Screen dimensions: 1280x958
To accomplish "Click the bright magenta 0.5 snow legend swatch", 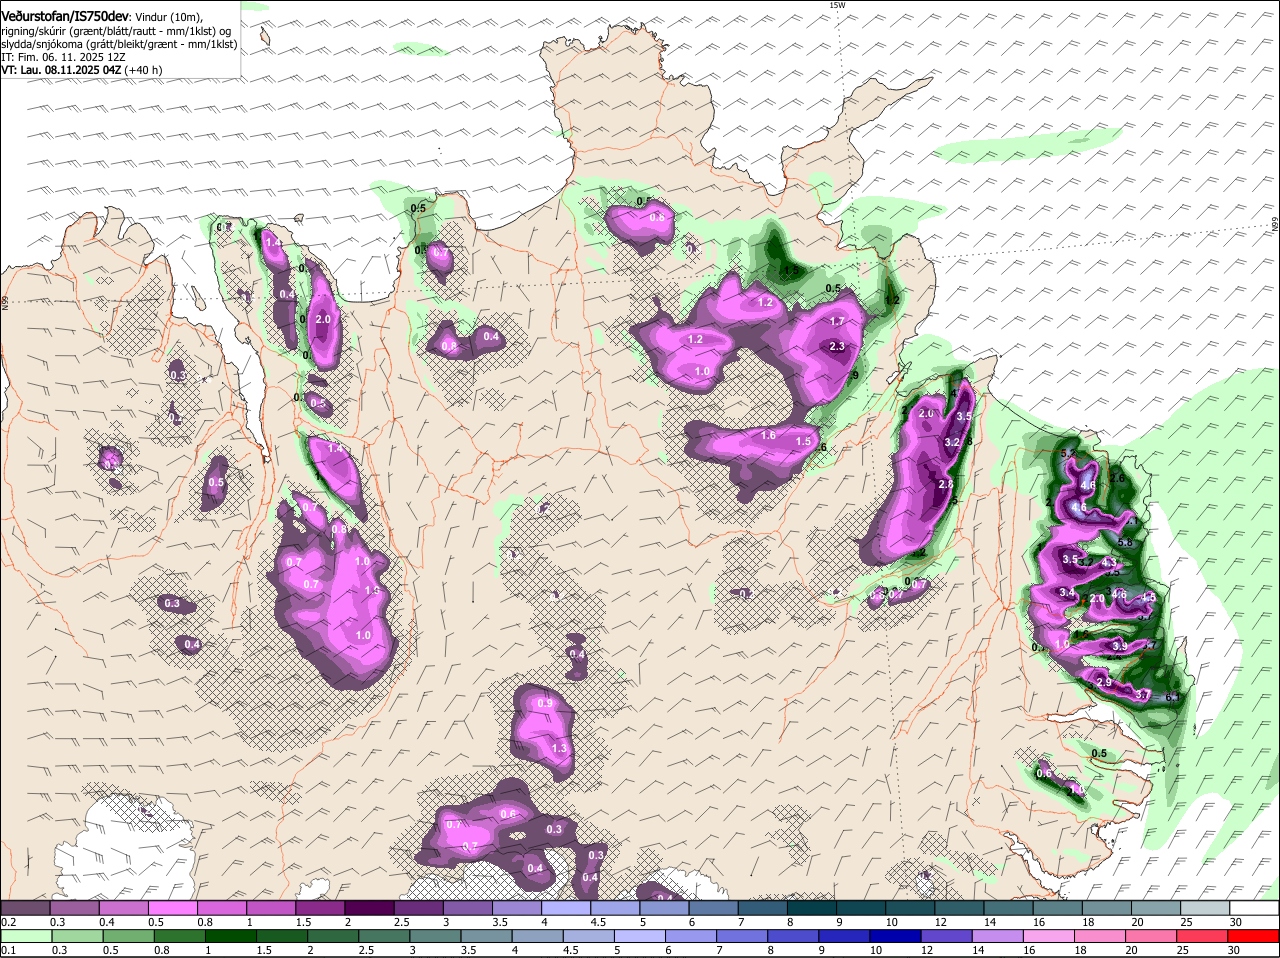I will (x=172, y=907).
